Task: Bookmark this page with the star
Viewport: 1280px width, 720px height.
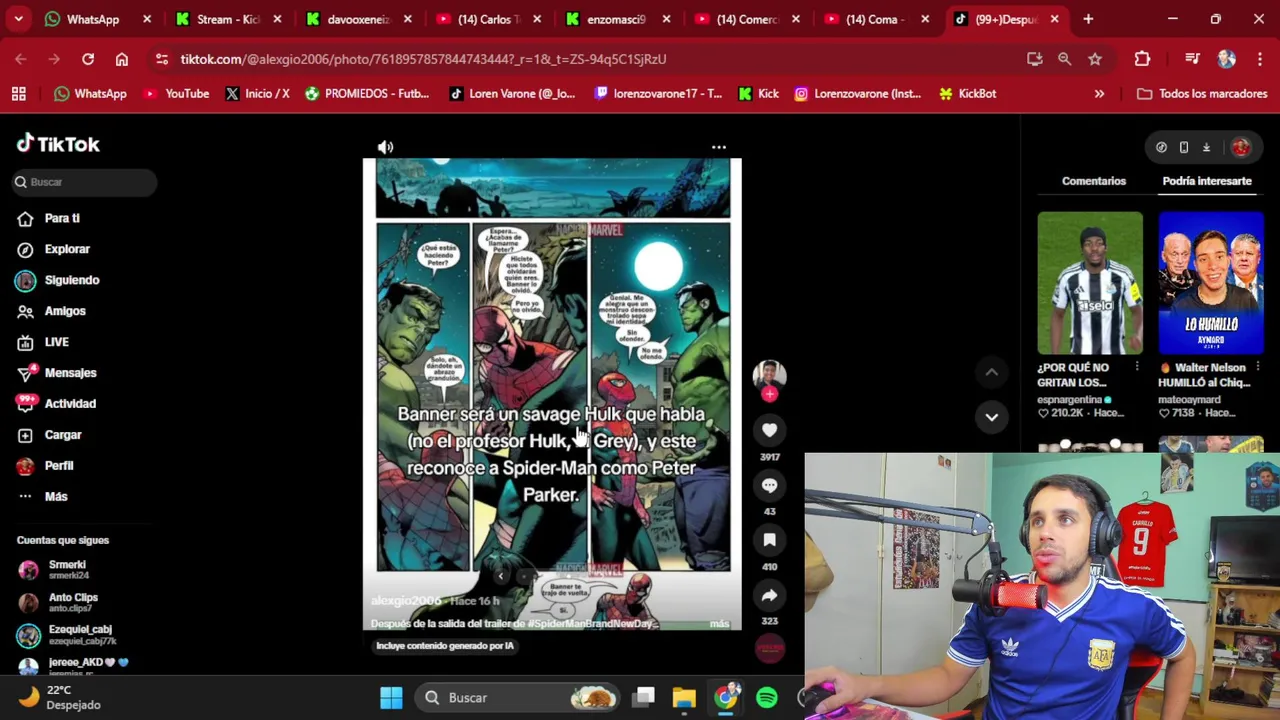Action: click(1095, 59)
